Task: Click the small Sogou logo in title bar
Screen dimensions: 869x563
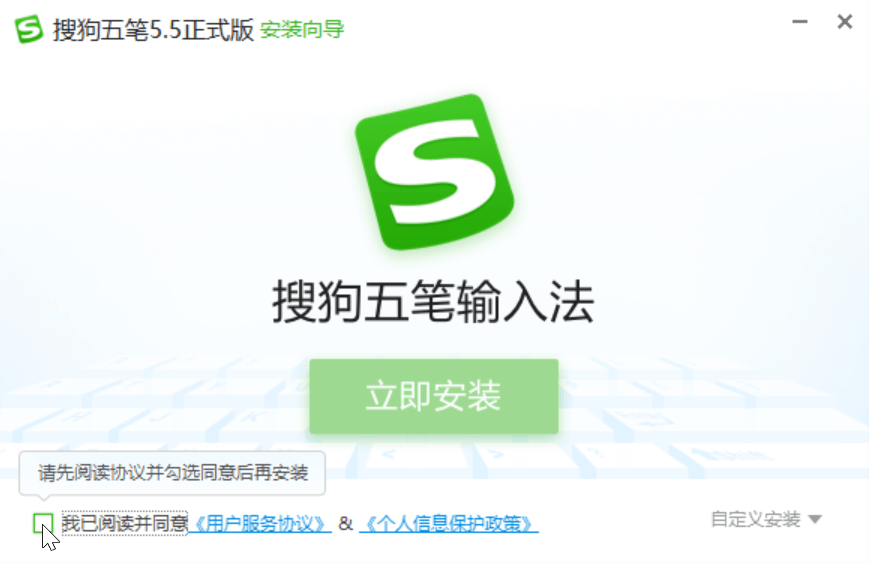Action: tap(28, 29)
